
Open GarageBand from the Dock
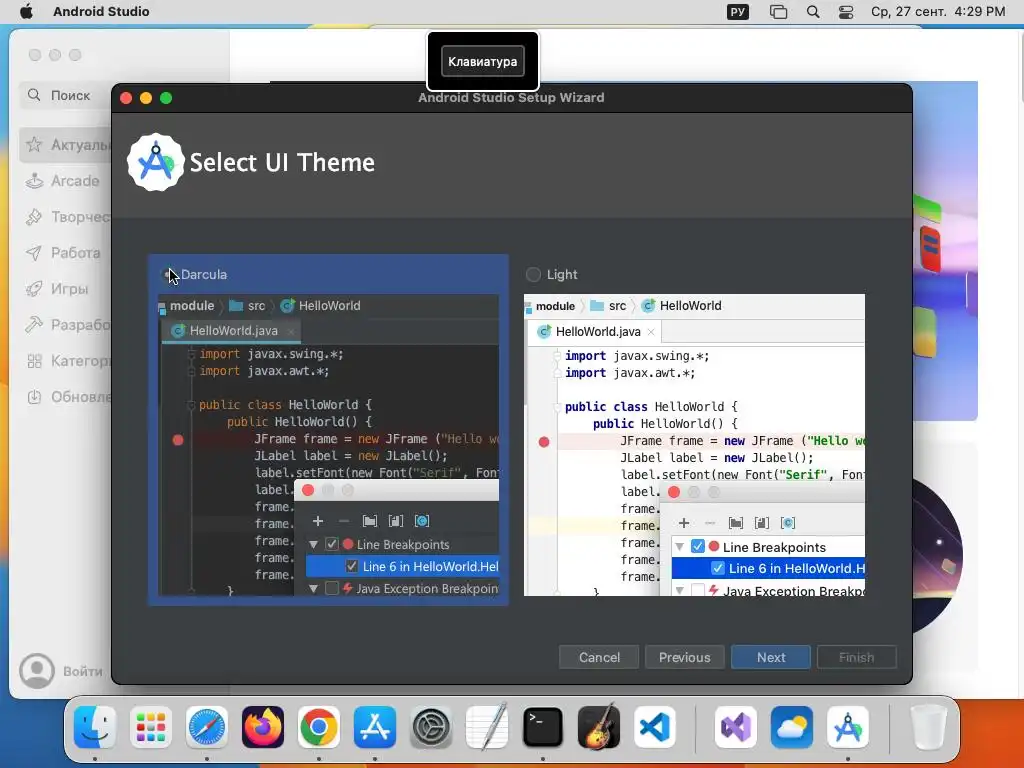599,727
